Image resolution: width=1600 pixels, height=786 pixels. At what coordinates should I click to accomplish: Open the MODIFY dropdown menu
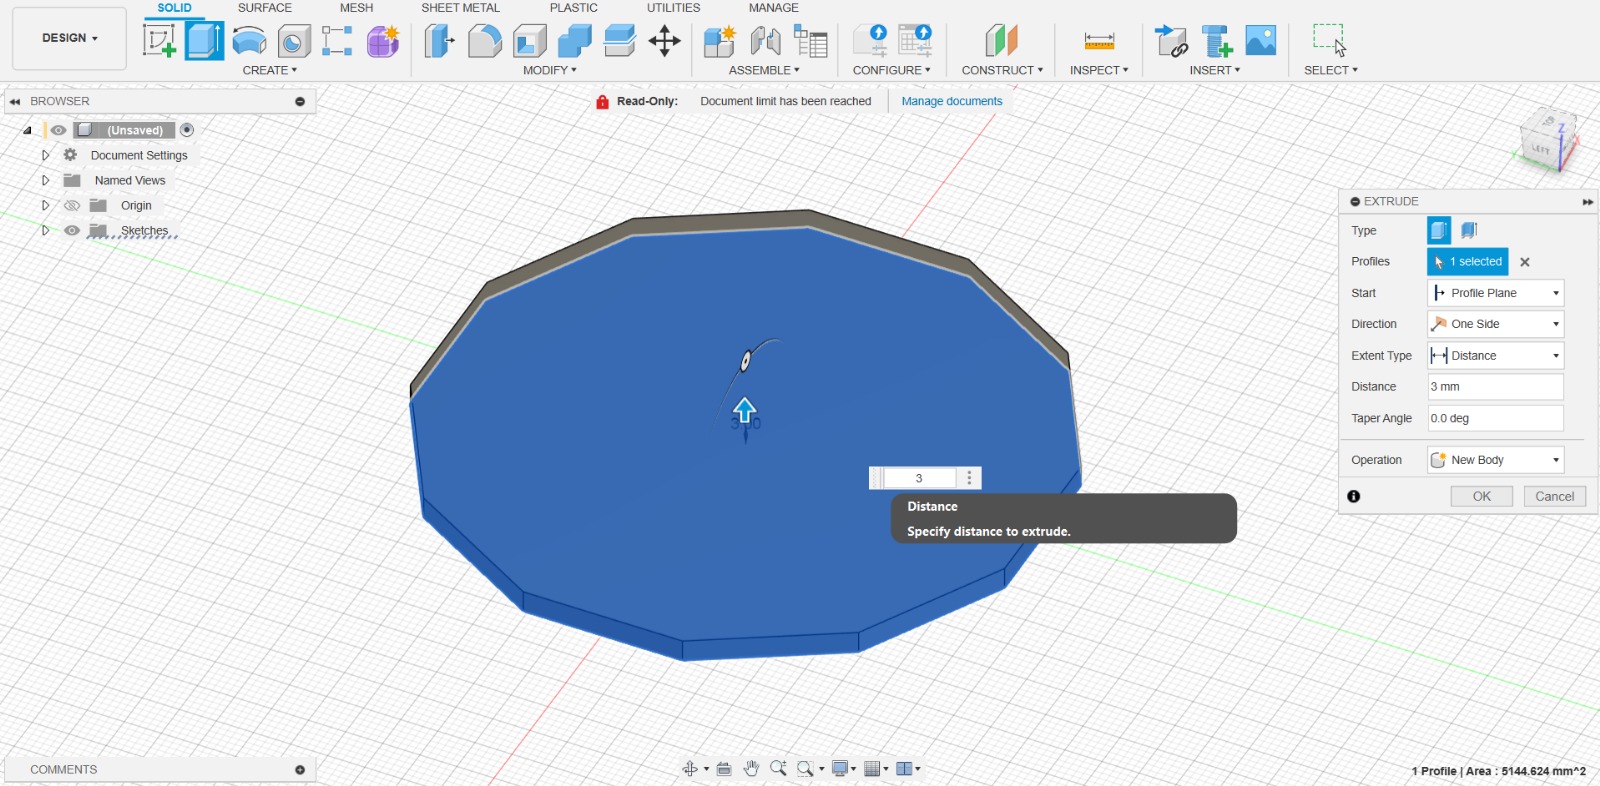pyautogui.click(x=550, y=70)
